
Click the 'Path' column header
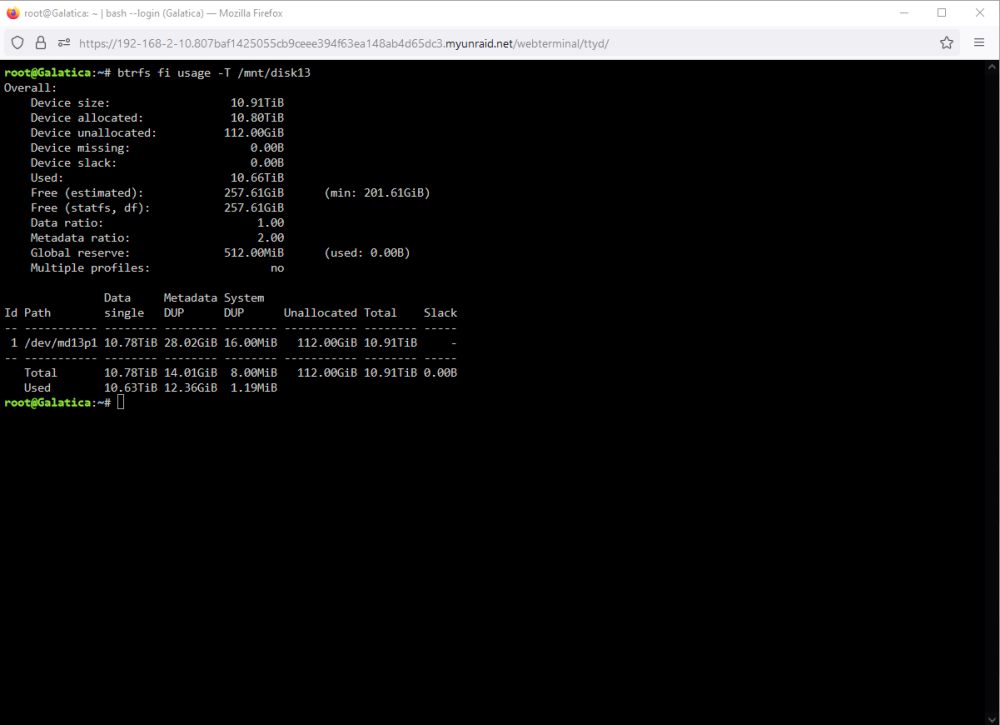coord(37,312)
